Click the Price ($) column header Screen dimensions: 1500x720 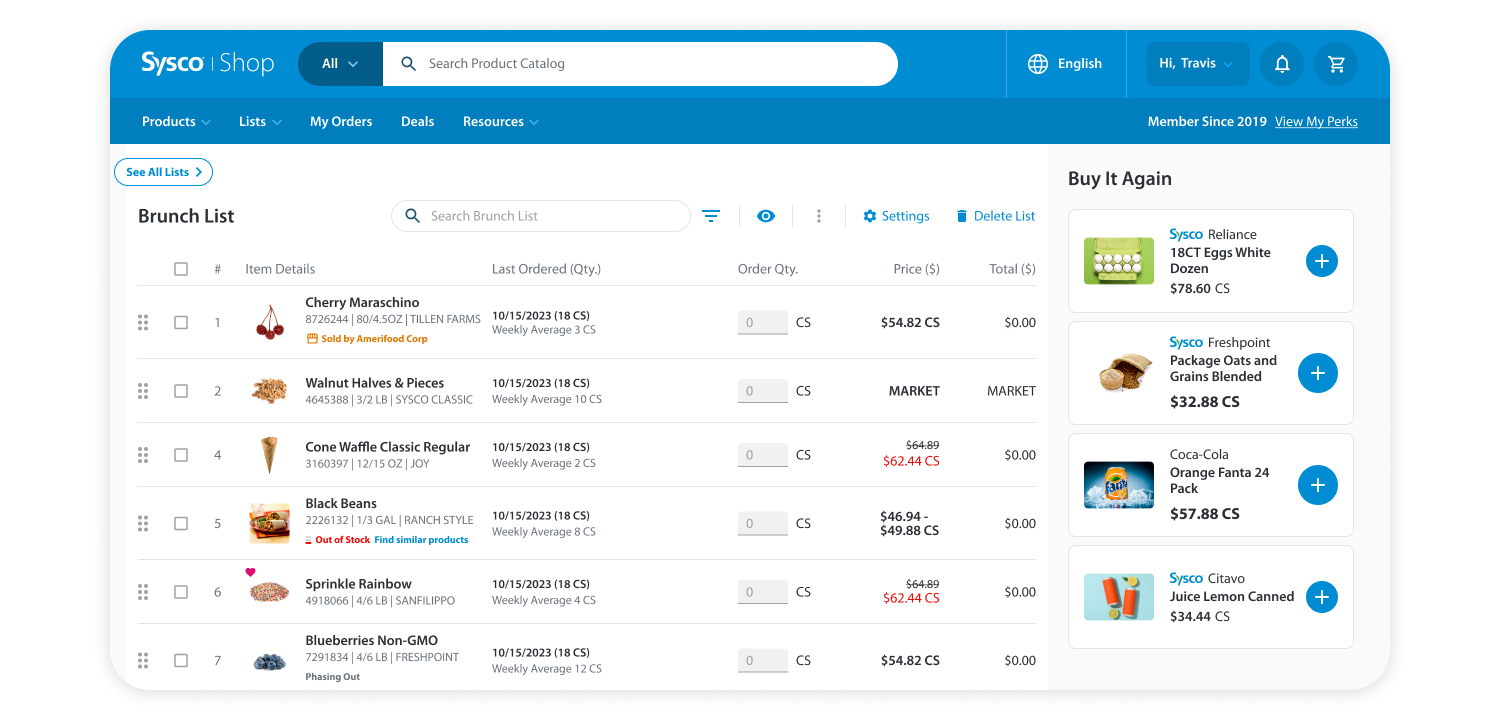917,269
